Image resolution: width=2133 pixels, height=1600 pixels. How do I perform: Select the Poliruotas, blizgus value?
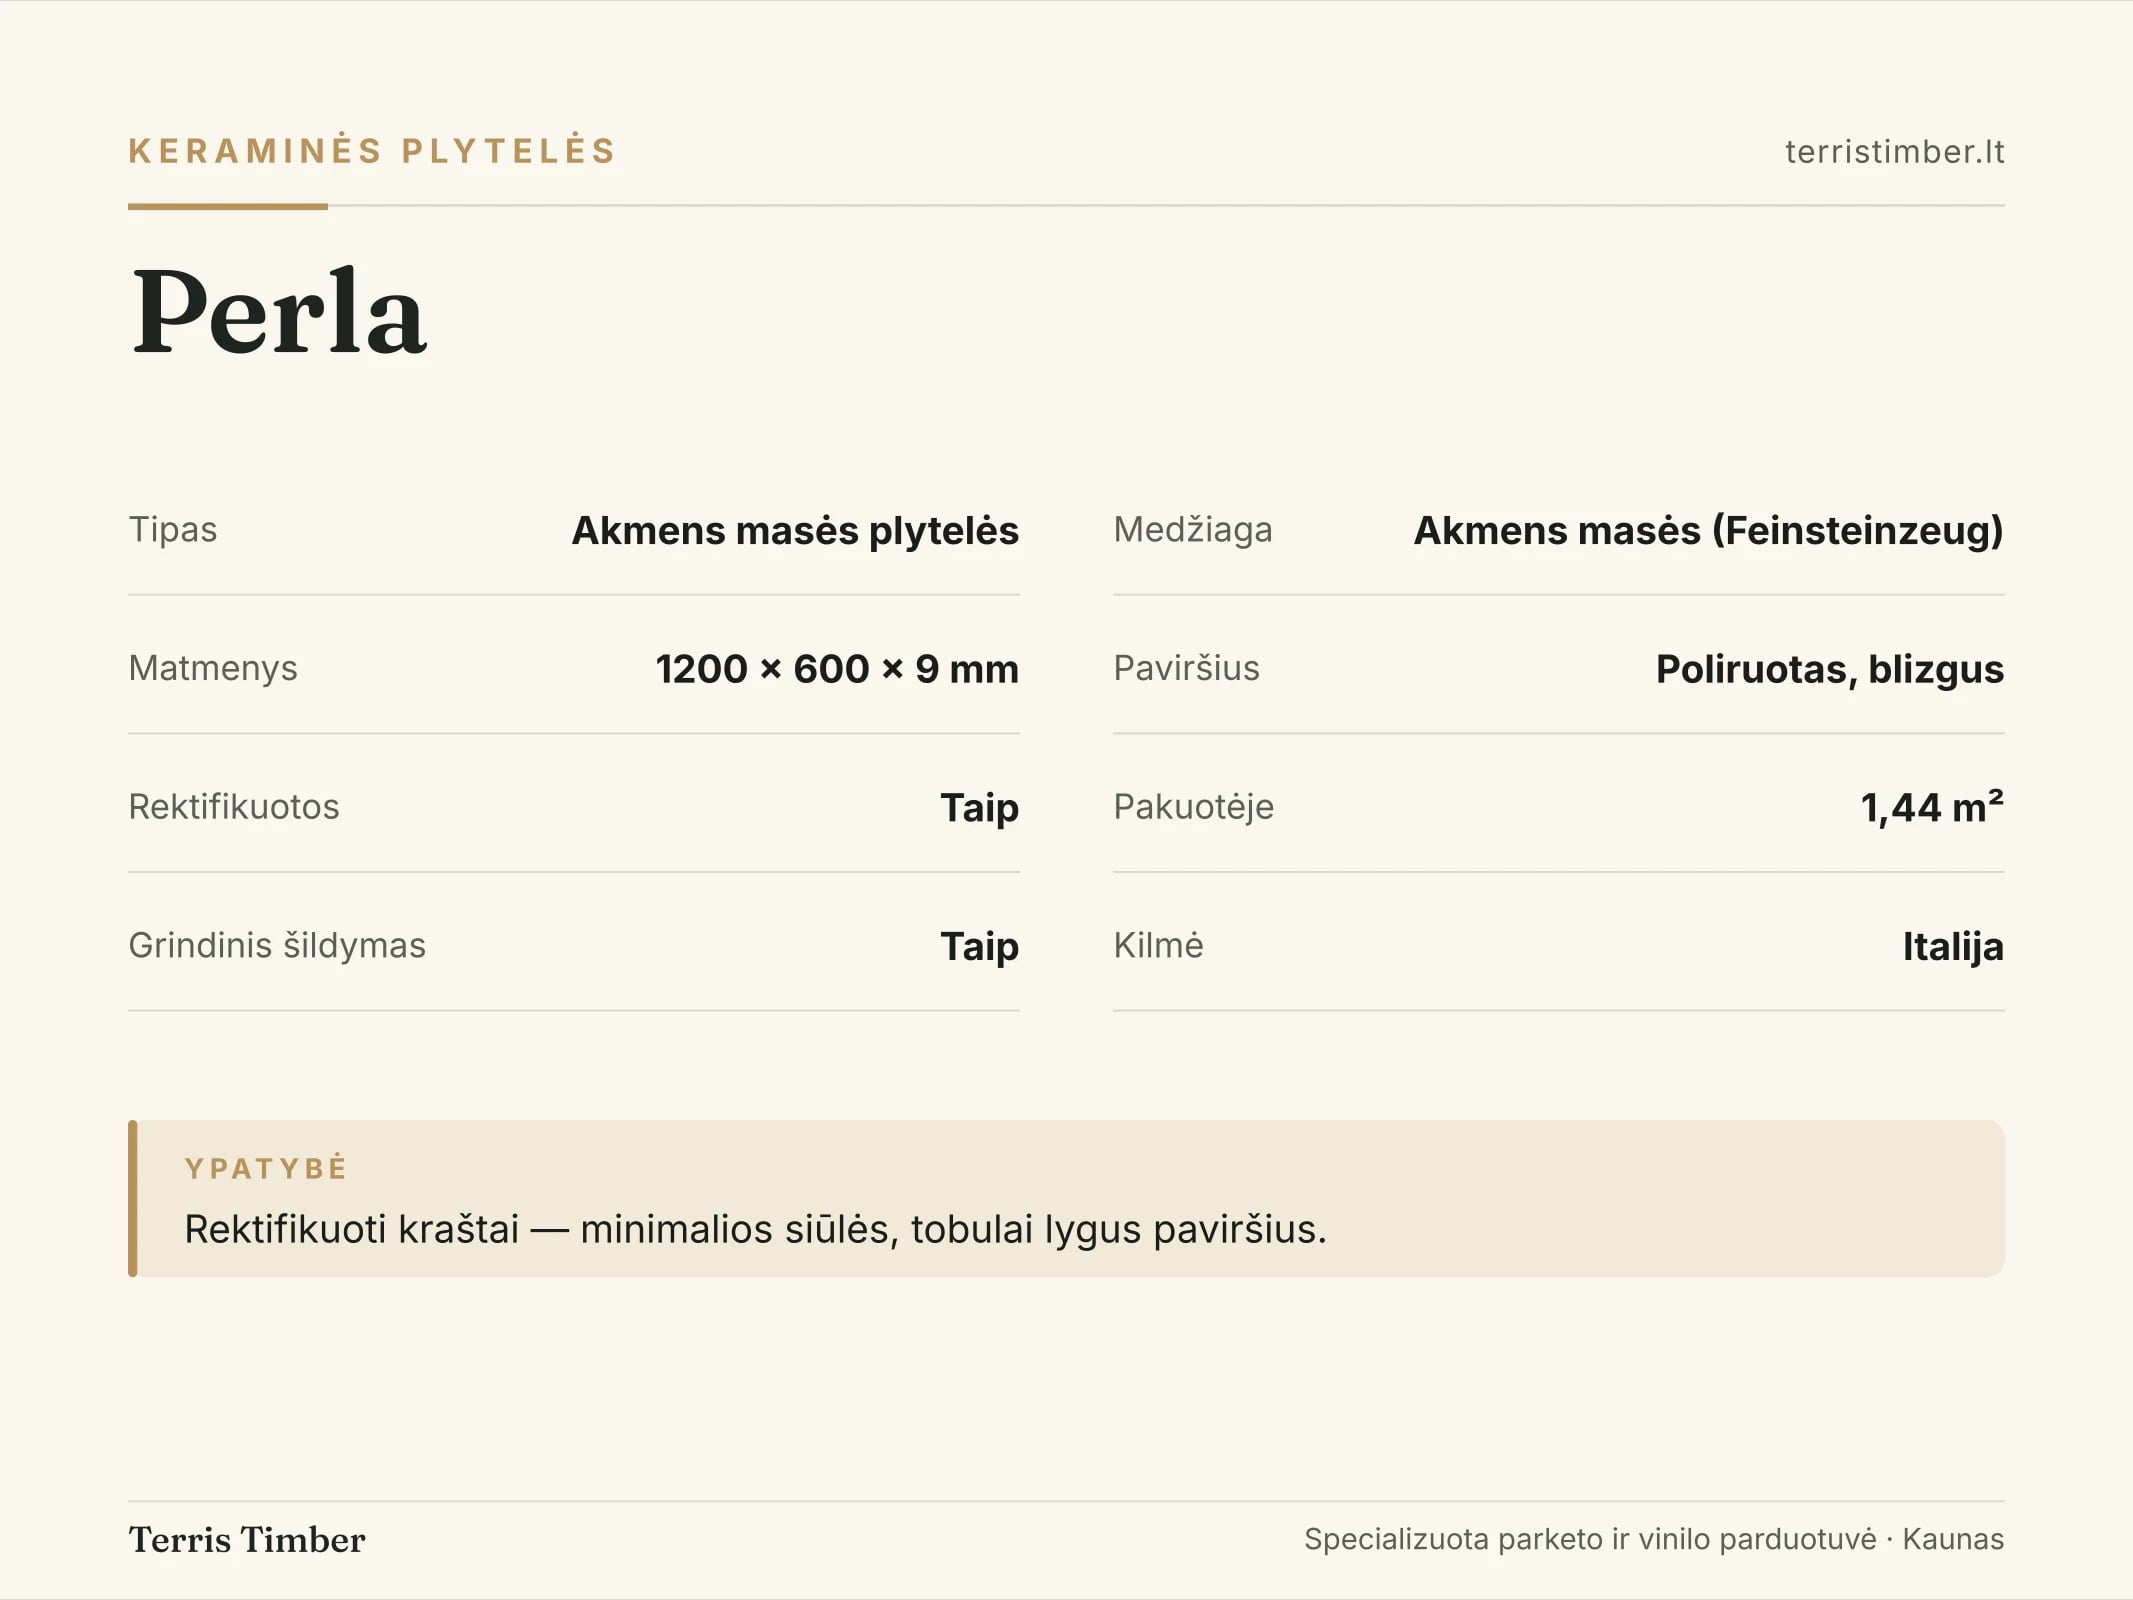1830,669
